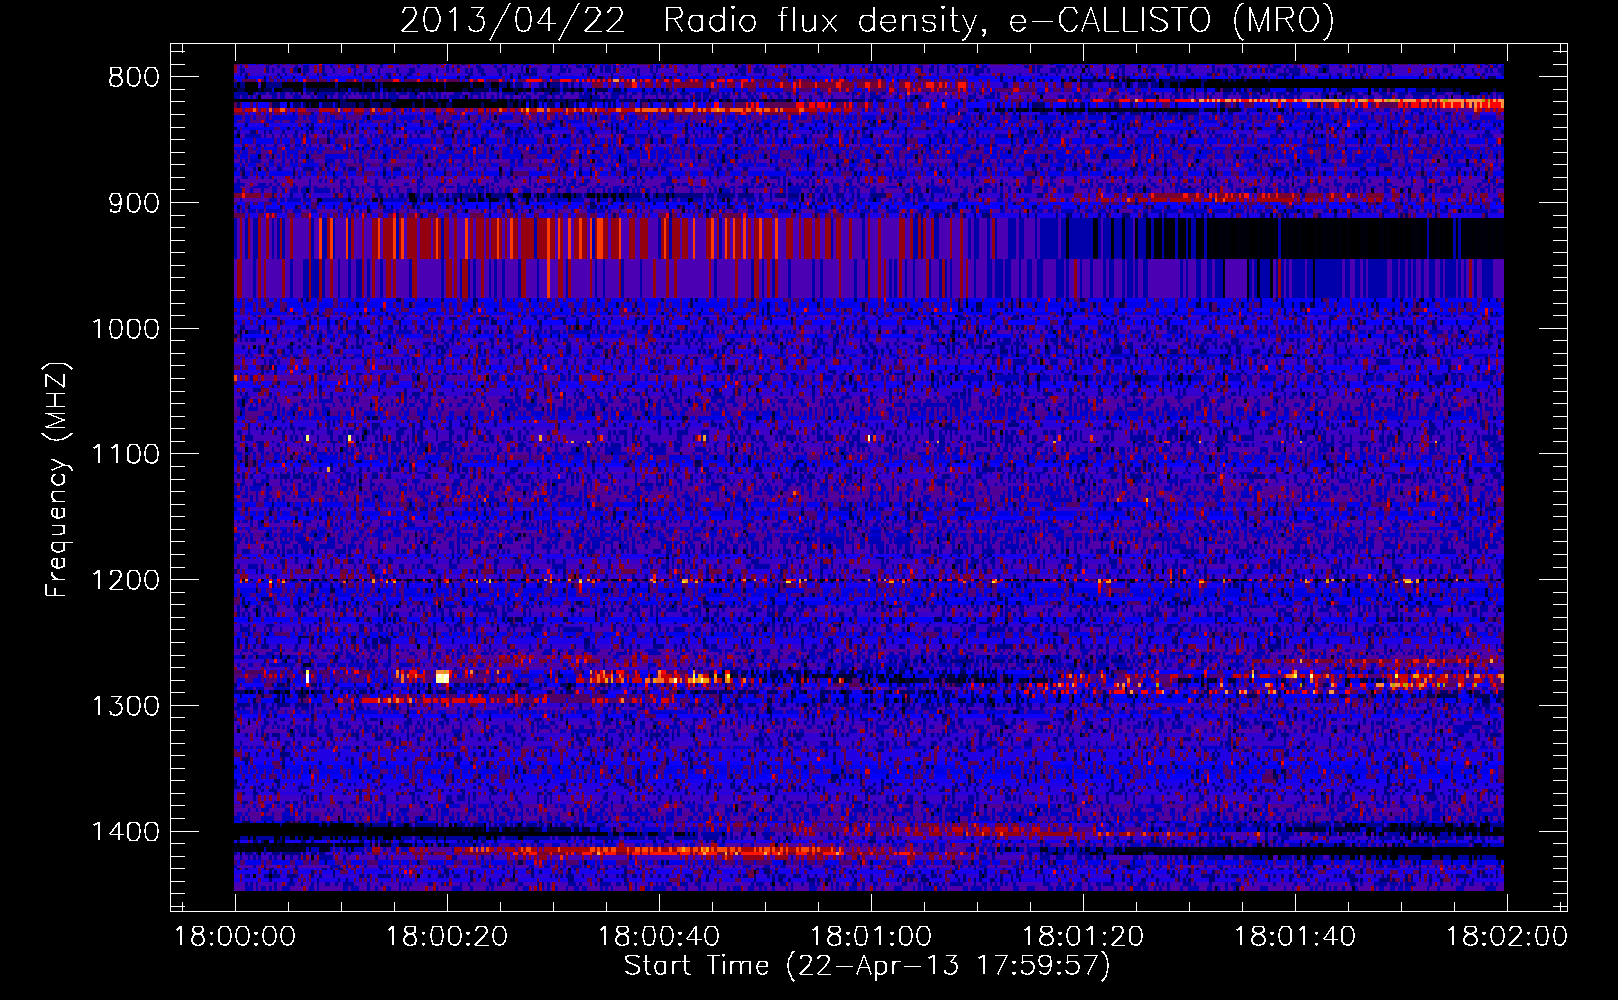
Task: Click the 'Start Time (22-Apr-13 17:59:57)' label
Action: (867, 966)
